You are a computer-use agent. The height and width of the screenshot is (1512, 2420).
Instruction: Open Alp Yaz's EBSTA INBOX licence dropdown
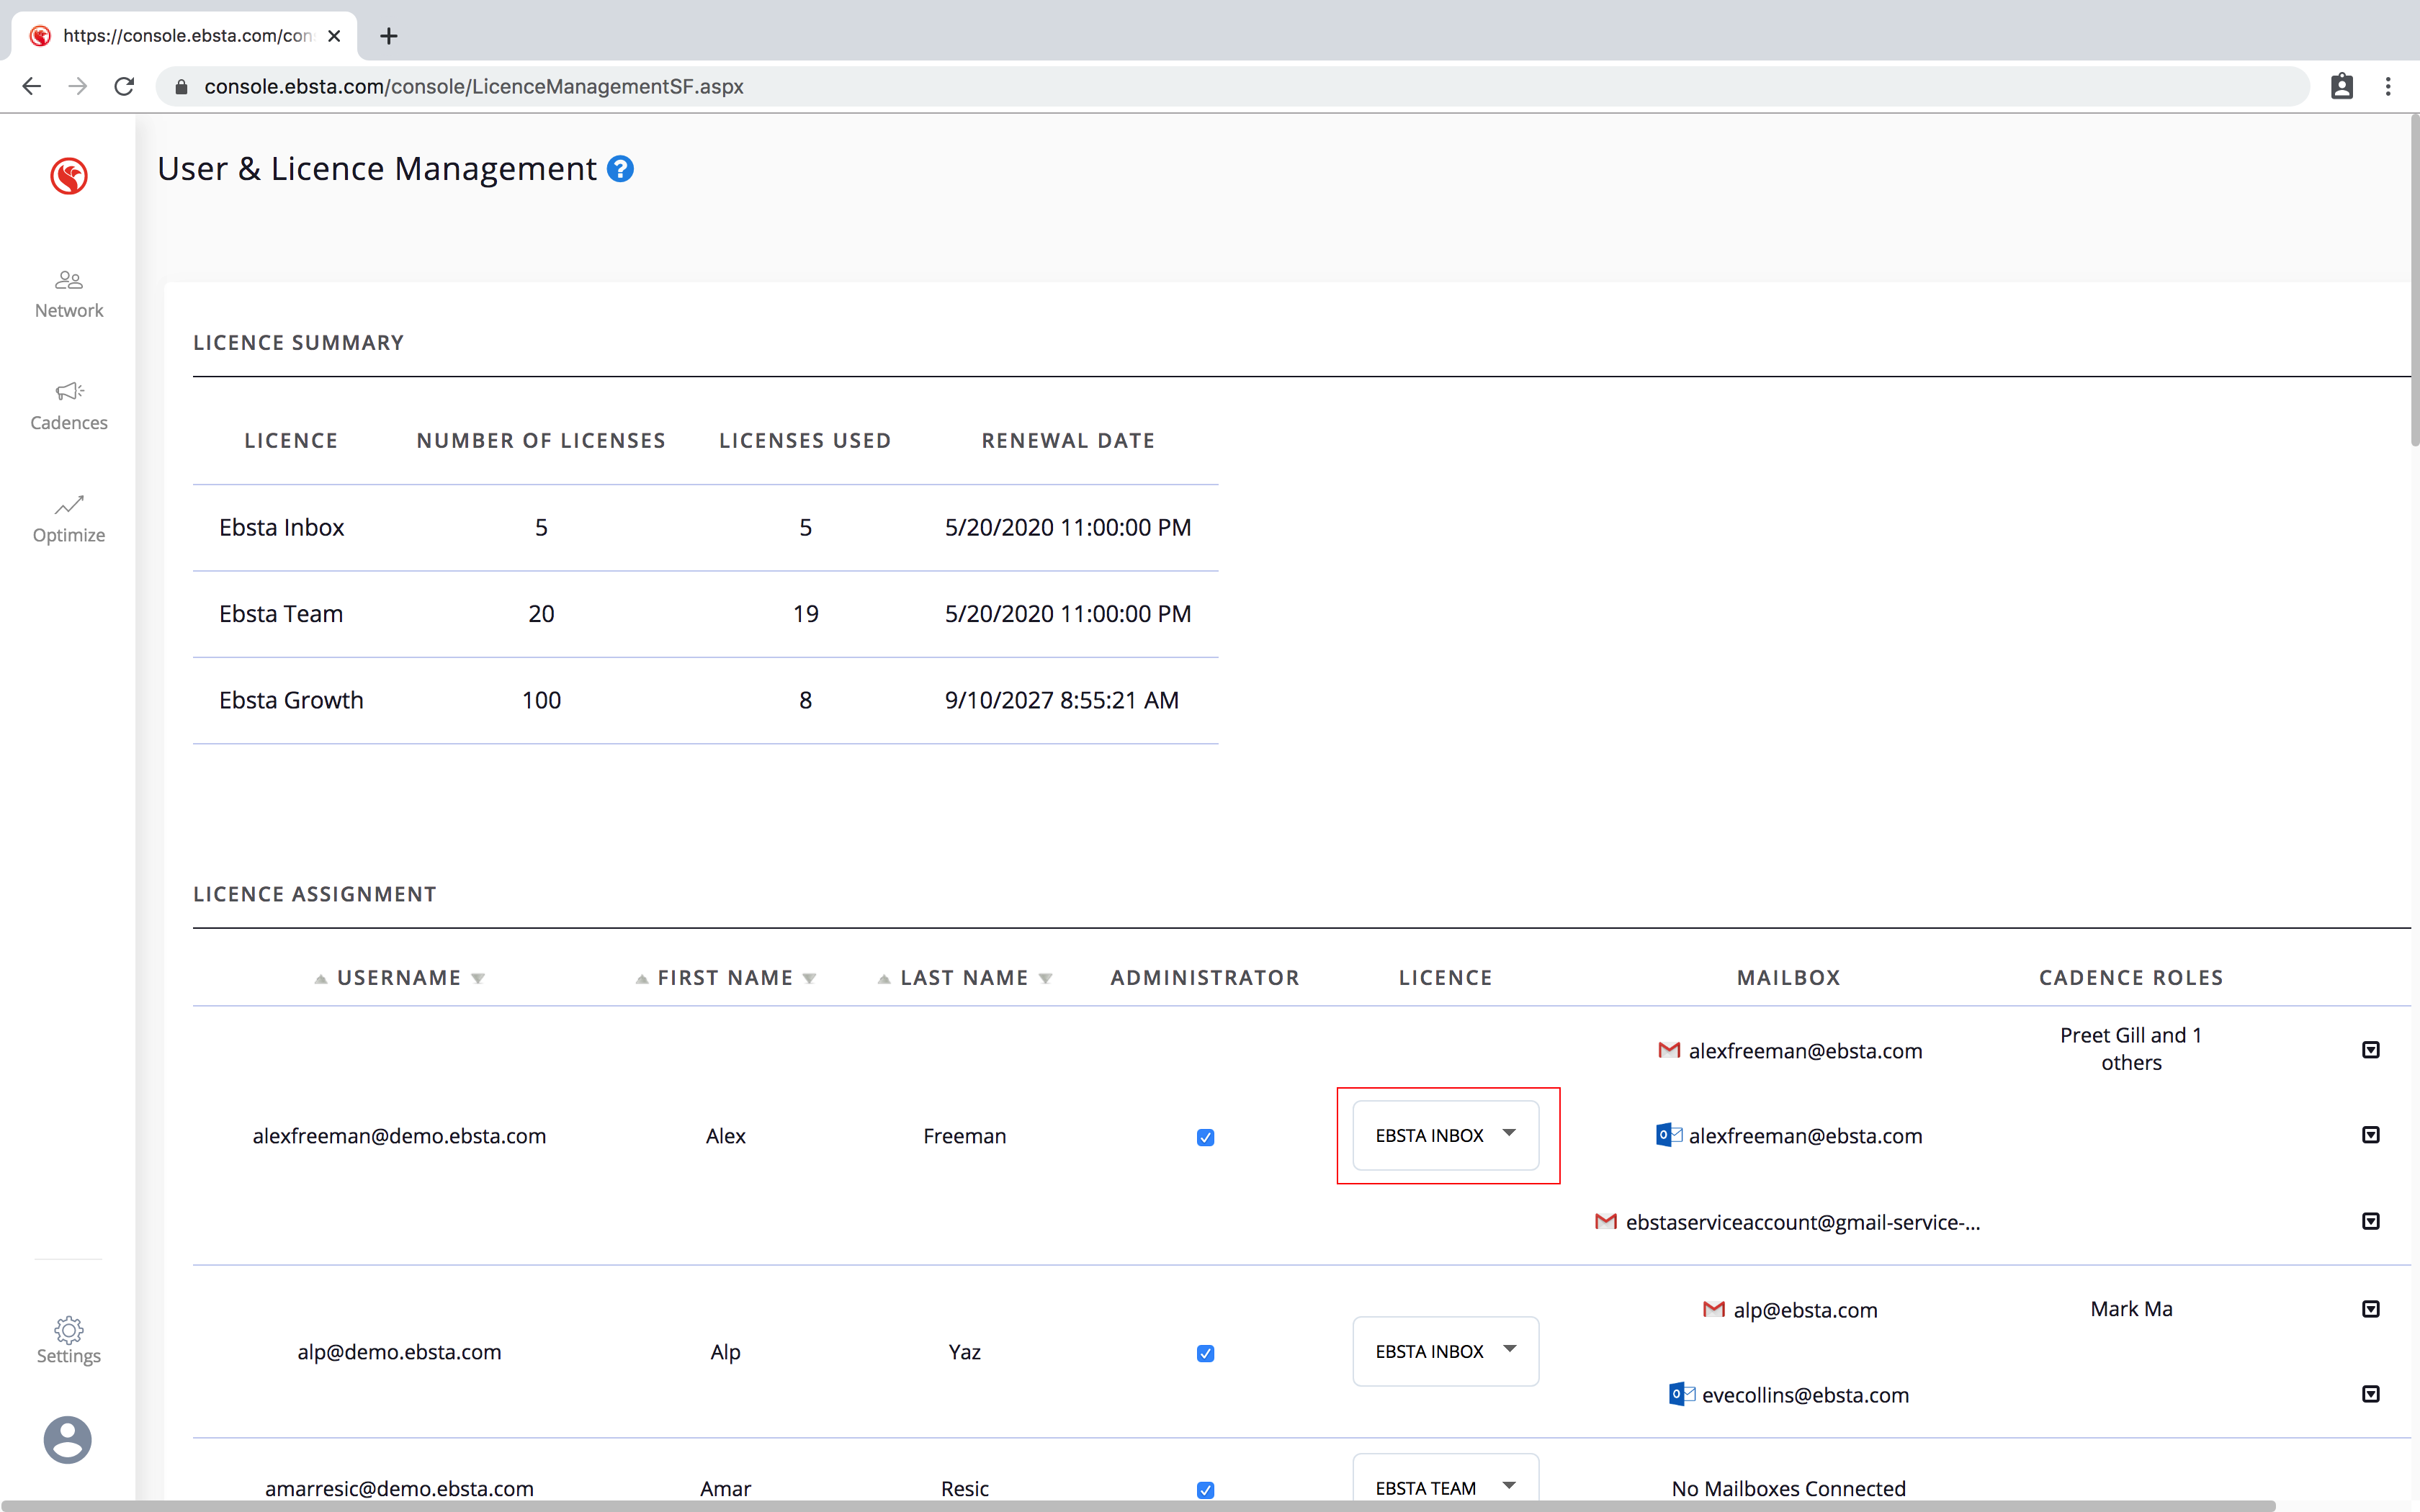click(x=1445, y=1351)
